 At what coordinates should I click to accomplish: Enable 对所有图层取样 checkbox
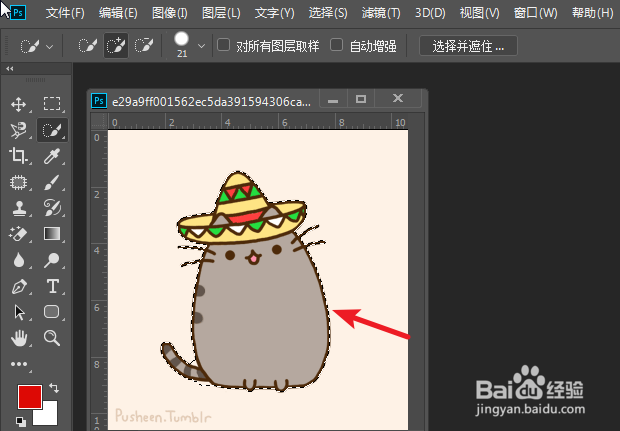(x=224, y=45)
